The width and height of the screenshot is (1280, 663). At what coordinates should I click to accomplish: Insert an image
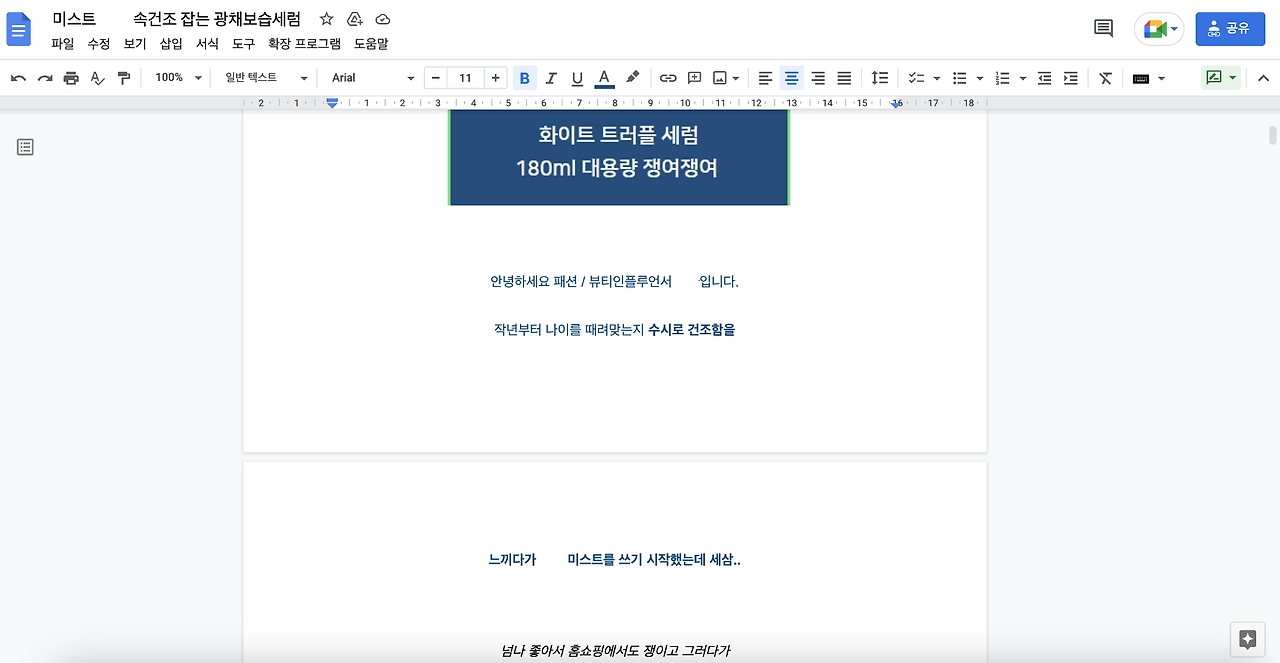click(719, 77)
